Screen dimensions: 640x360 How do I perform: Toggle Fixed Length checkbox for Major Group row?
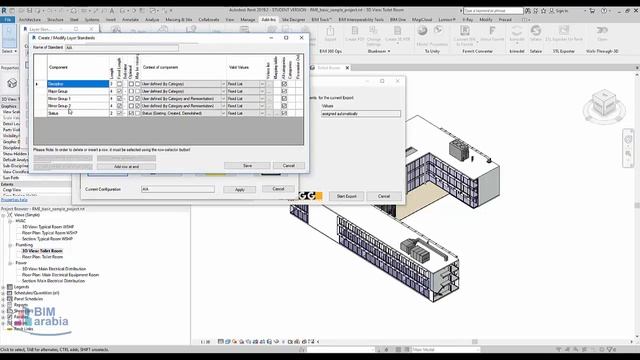click(x=119, y=91)
